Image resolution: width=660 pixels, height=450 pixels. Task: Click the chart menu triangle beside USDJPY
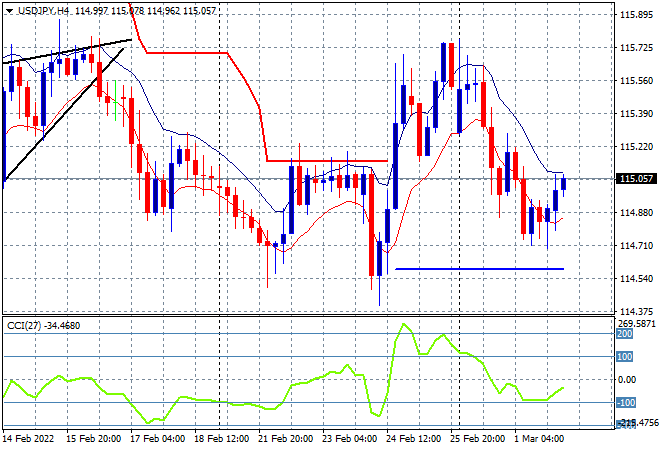9,11
